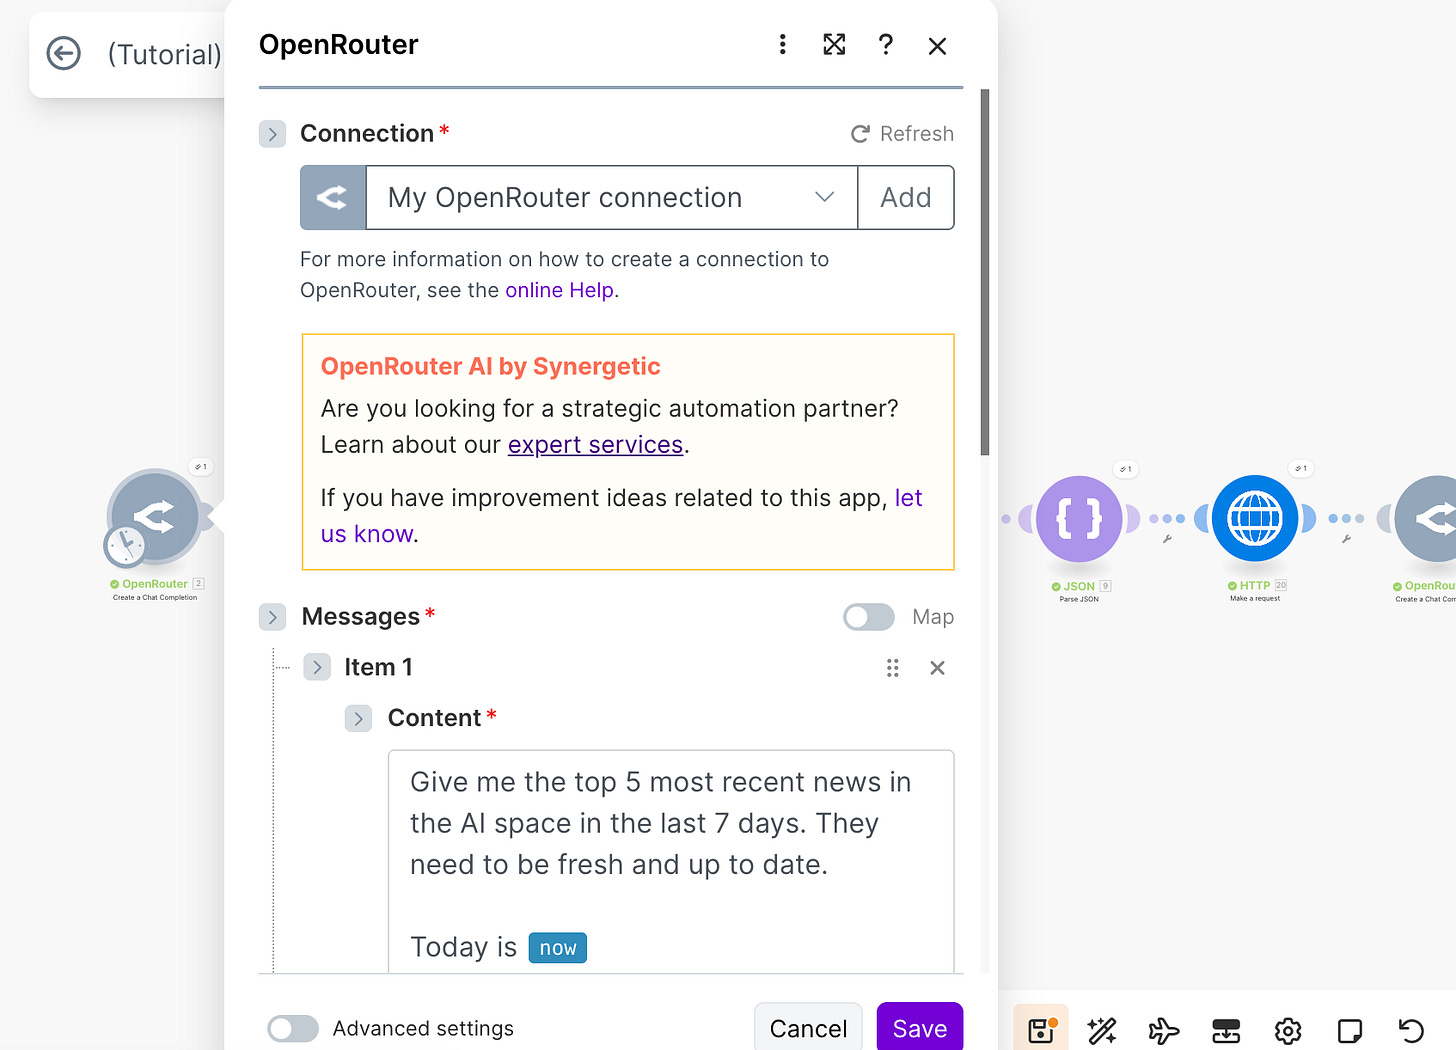The height and width of the screenshot is (1050, 1456).
Task: Open the online Help link
Action: coord(559,290)
